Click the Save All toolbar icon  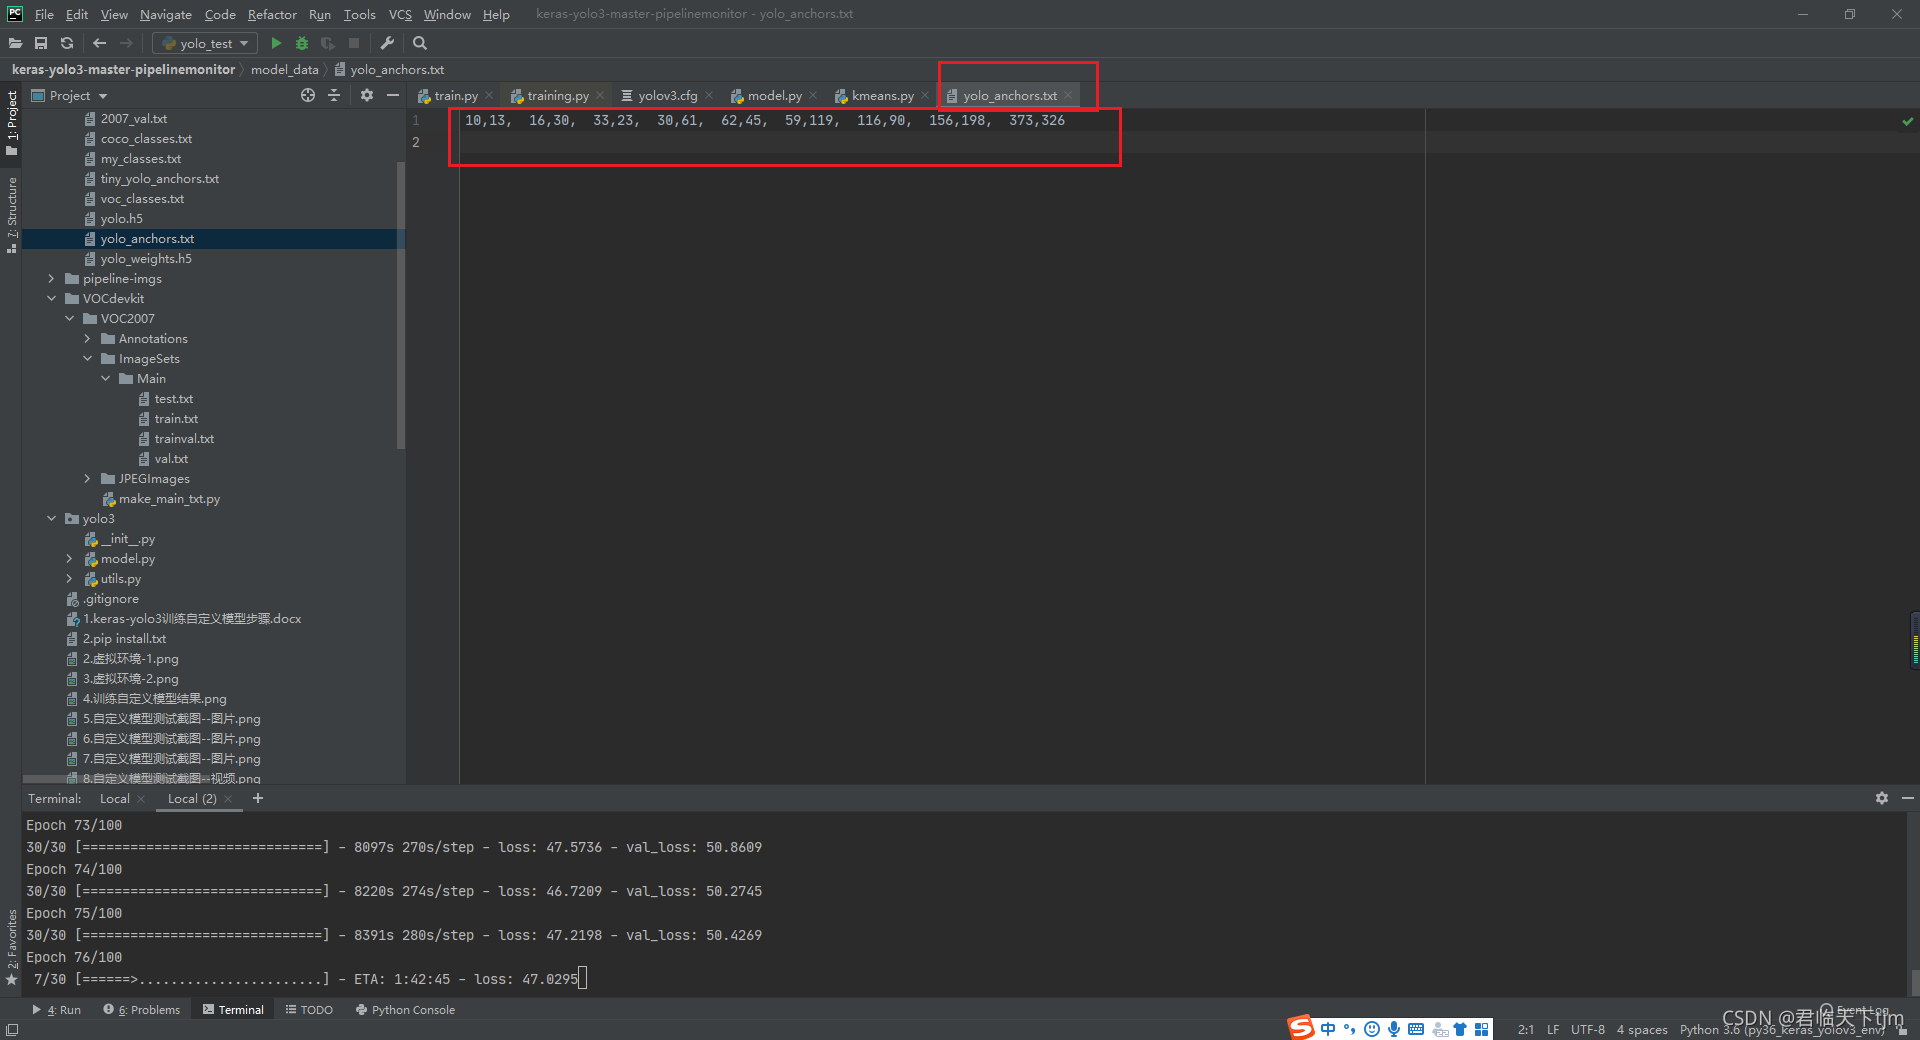[x=41, y=43]
